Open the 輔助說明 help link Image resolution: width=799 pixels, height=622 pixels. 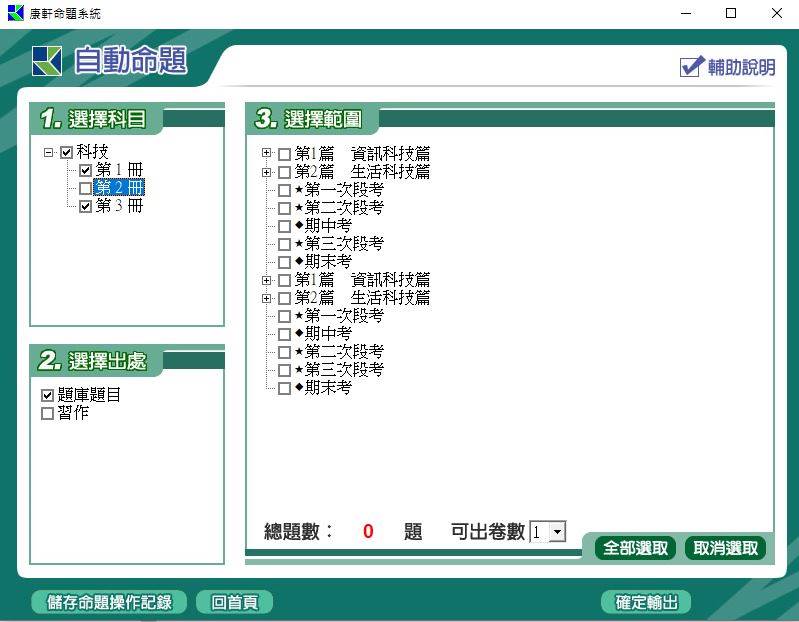(728, 67)
